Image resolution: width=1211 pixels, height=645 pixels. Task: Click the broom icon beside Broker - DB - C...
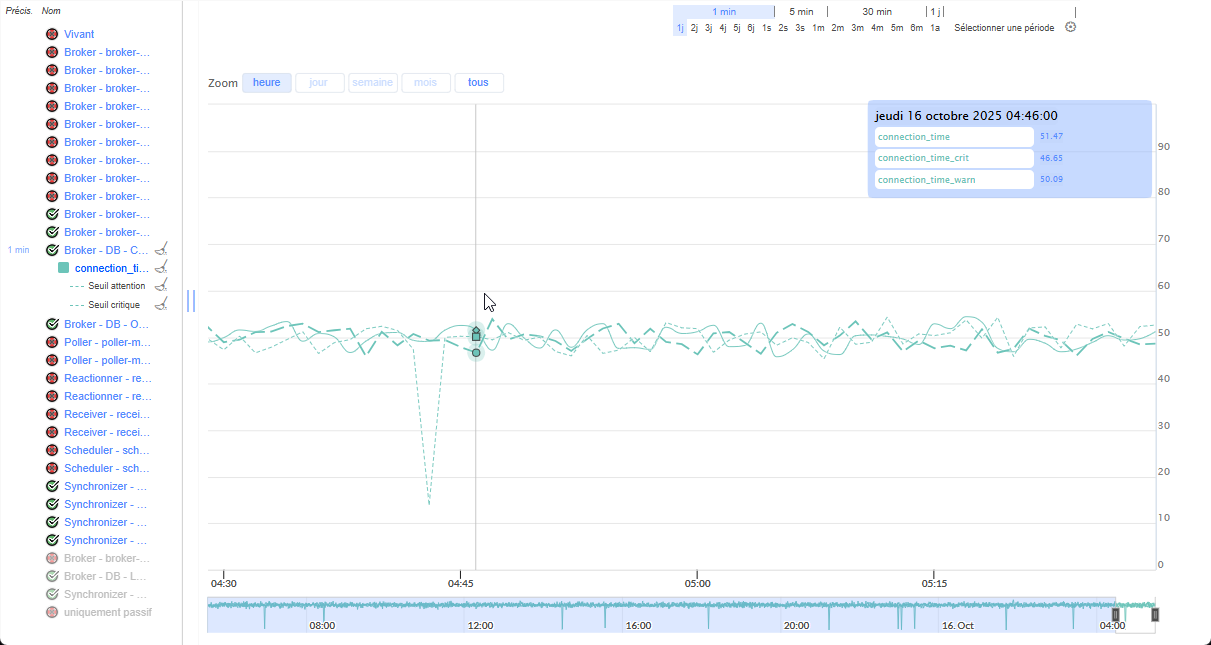tap(161, 250)
